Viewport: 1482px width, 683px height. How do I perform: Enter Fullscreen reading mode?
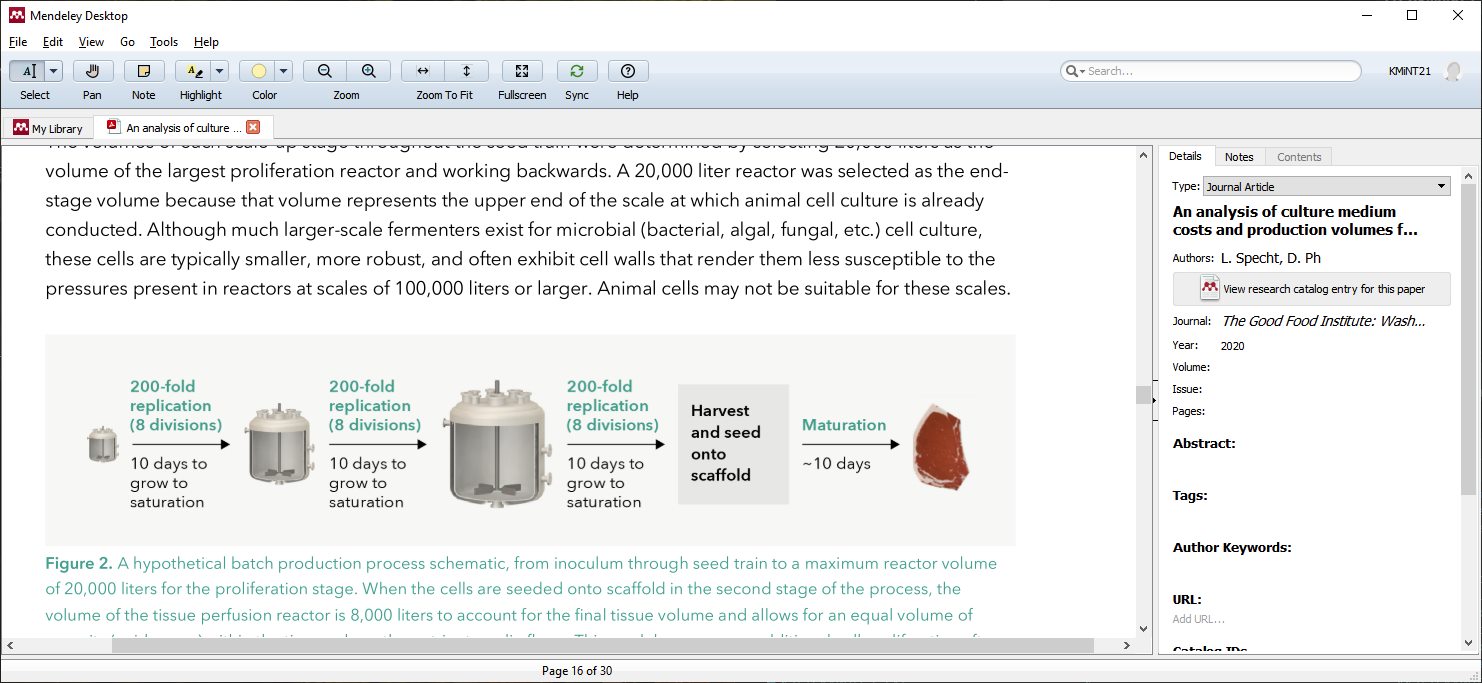(522, 71)
